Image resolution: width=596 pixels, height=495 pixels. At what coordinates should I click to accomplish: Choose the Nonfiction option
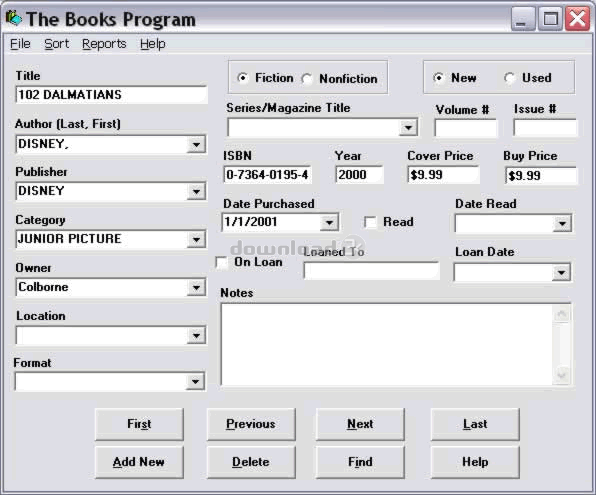[306, 79]
